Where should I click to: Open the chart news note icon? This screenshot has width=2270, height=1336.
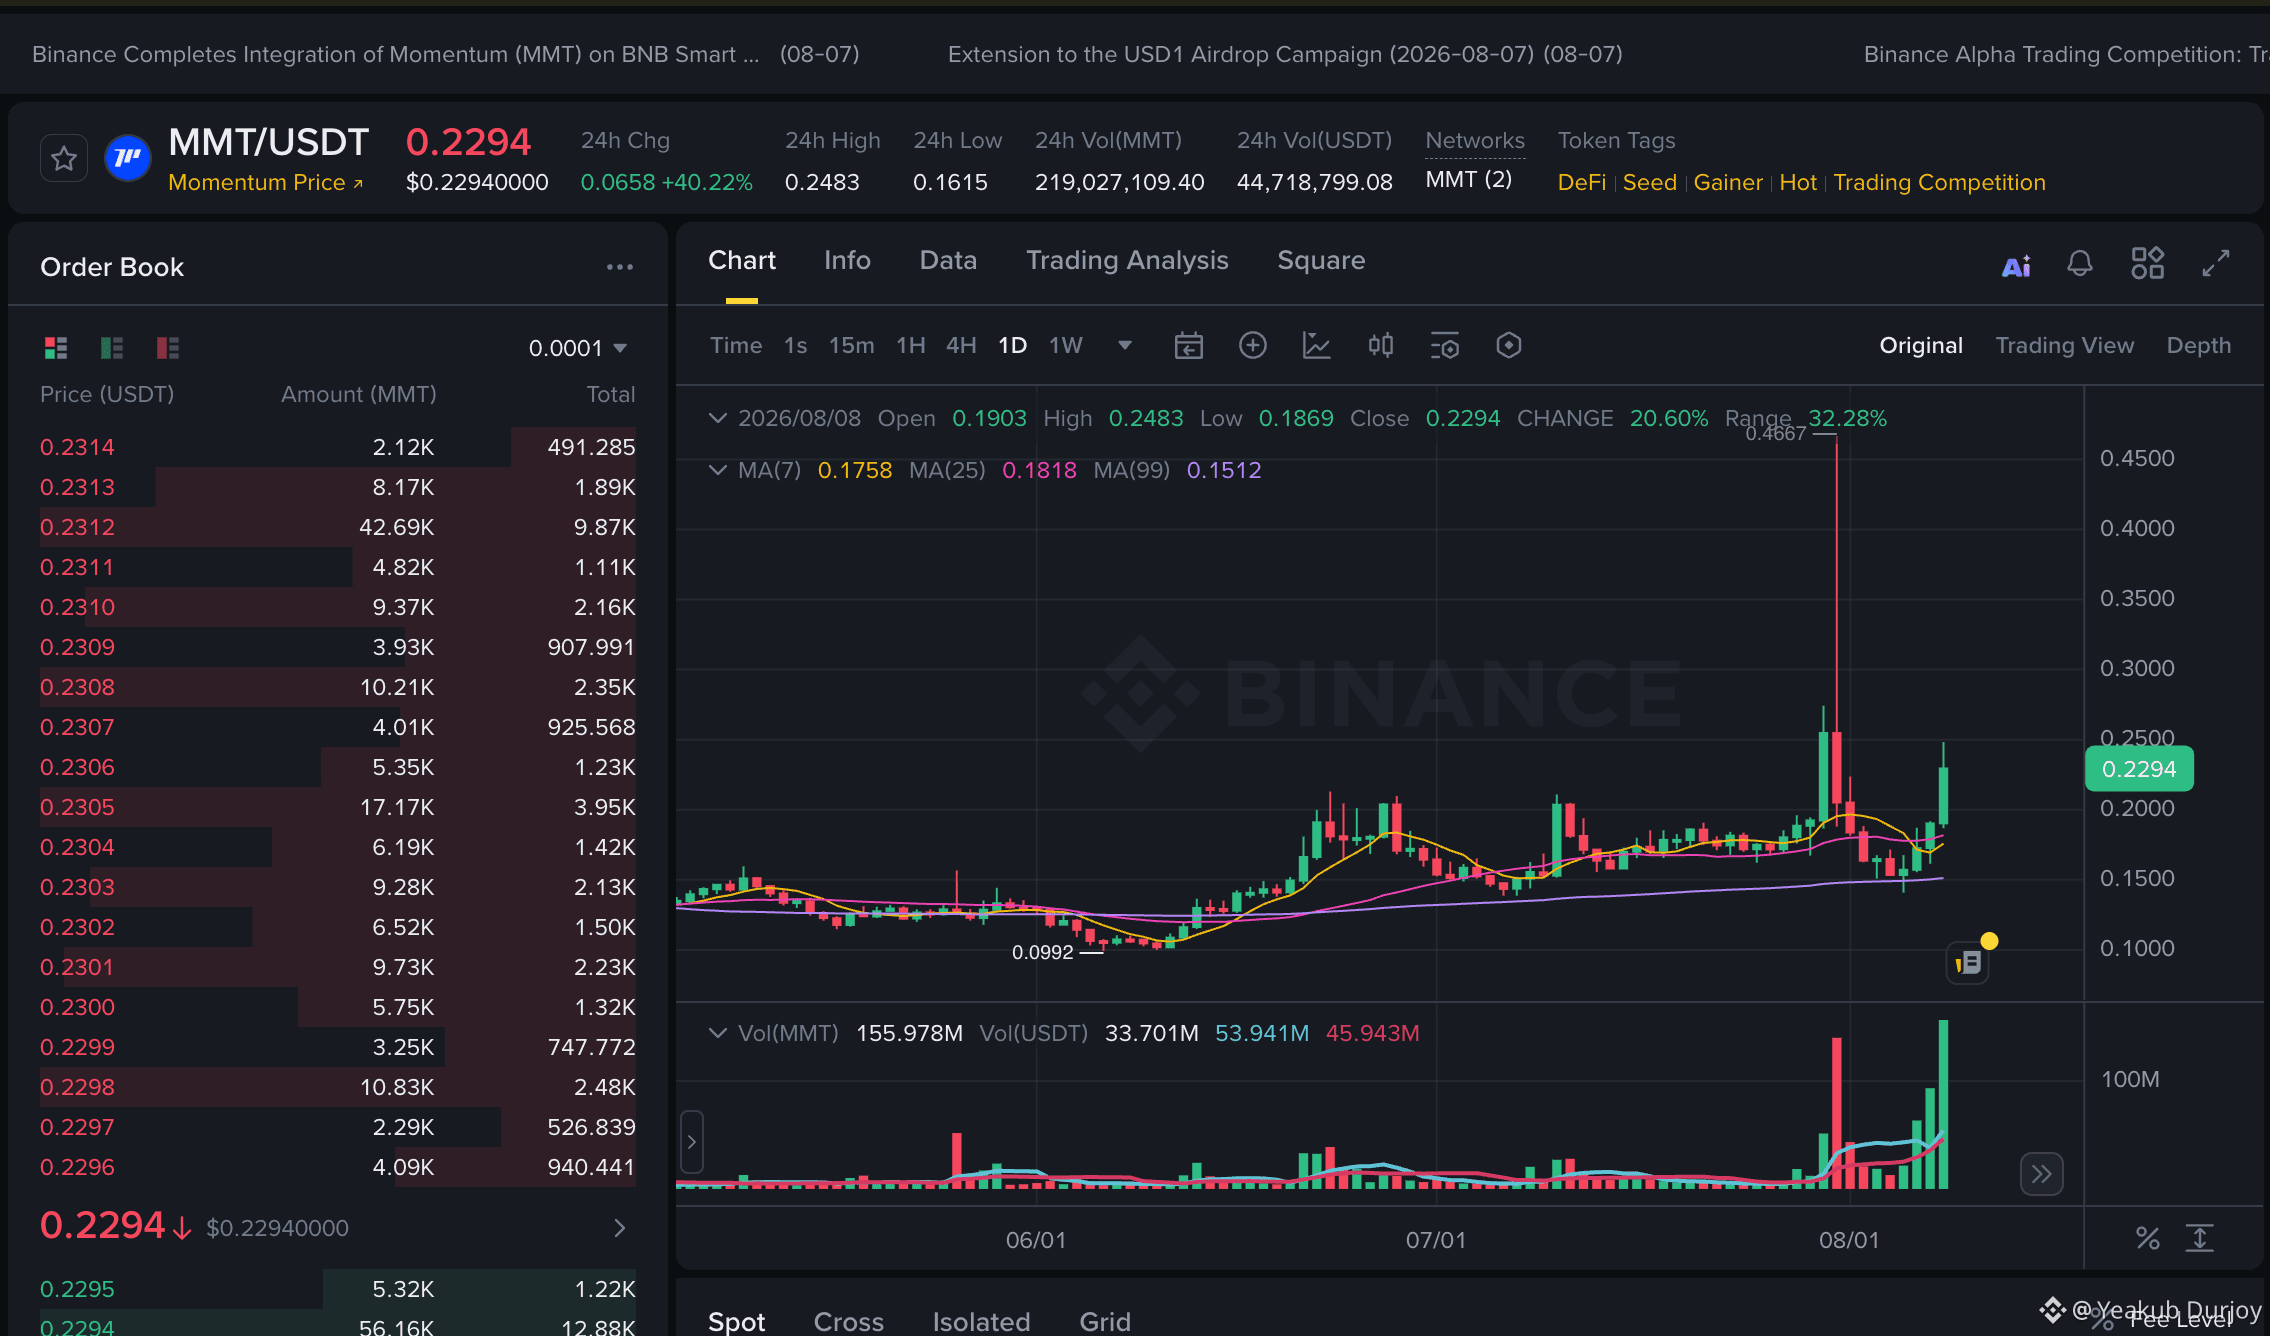(1968, 963)
